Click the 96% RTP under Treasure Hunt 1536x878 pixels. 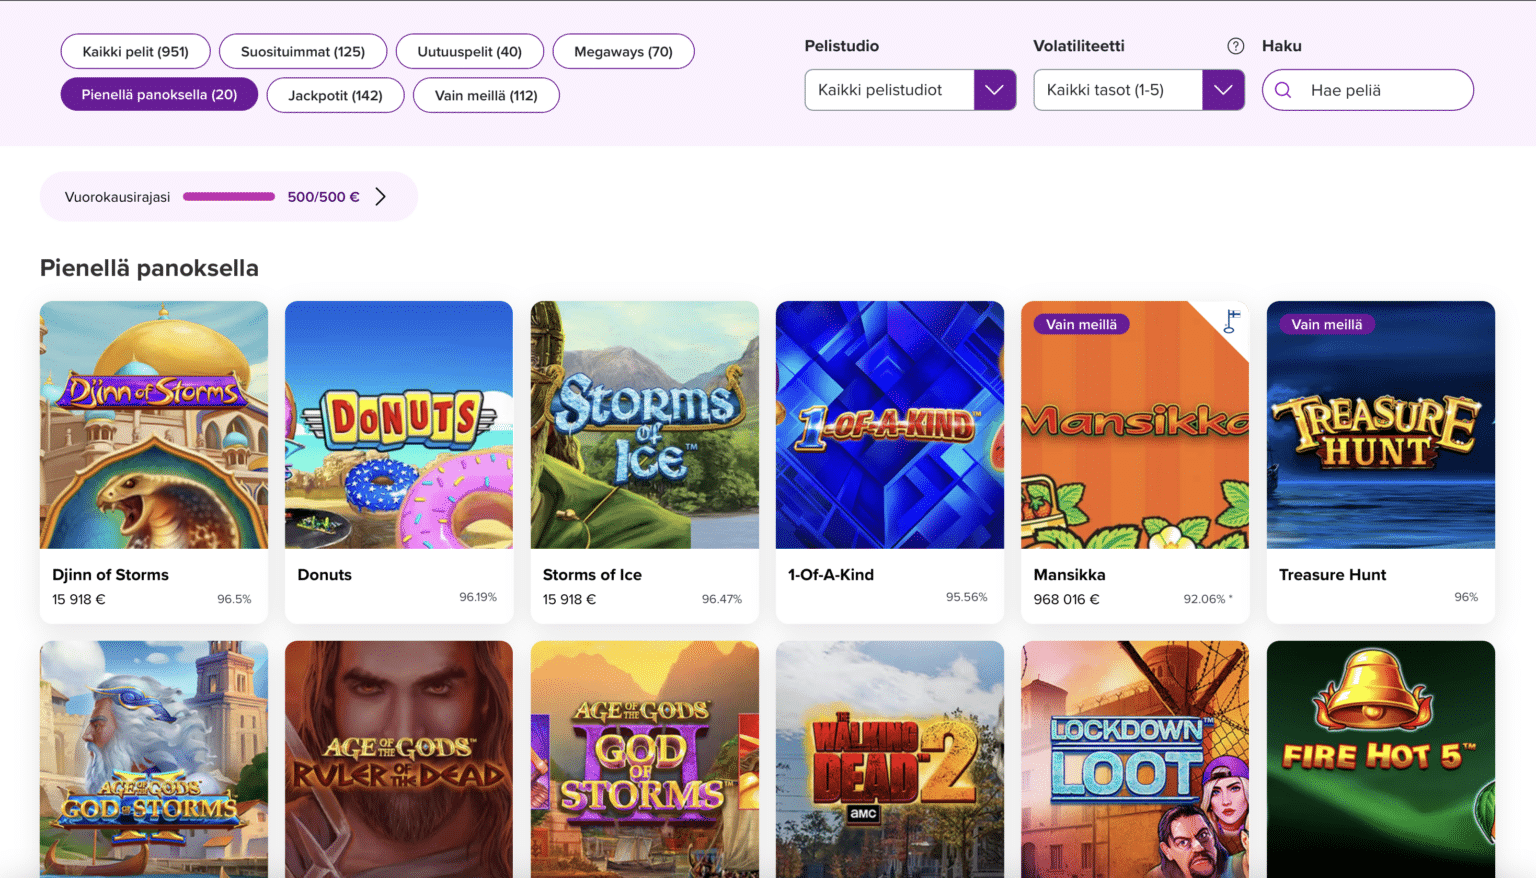pyautogui.click(x=1466, y=597)
